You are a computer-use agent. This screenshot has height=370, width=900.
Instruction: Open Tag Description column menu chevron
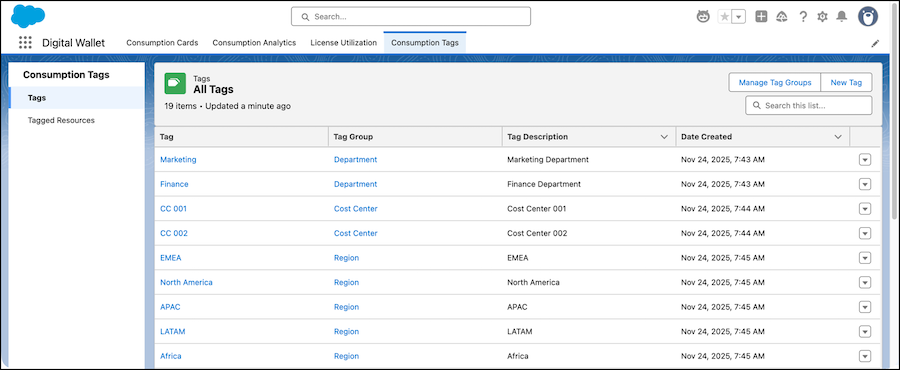[x=664, y=137]
